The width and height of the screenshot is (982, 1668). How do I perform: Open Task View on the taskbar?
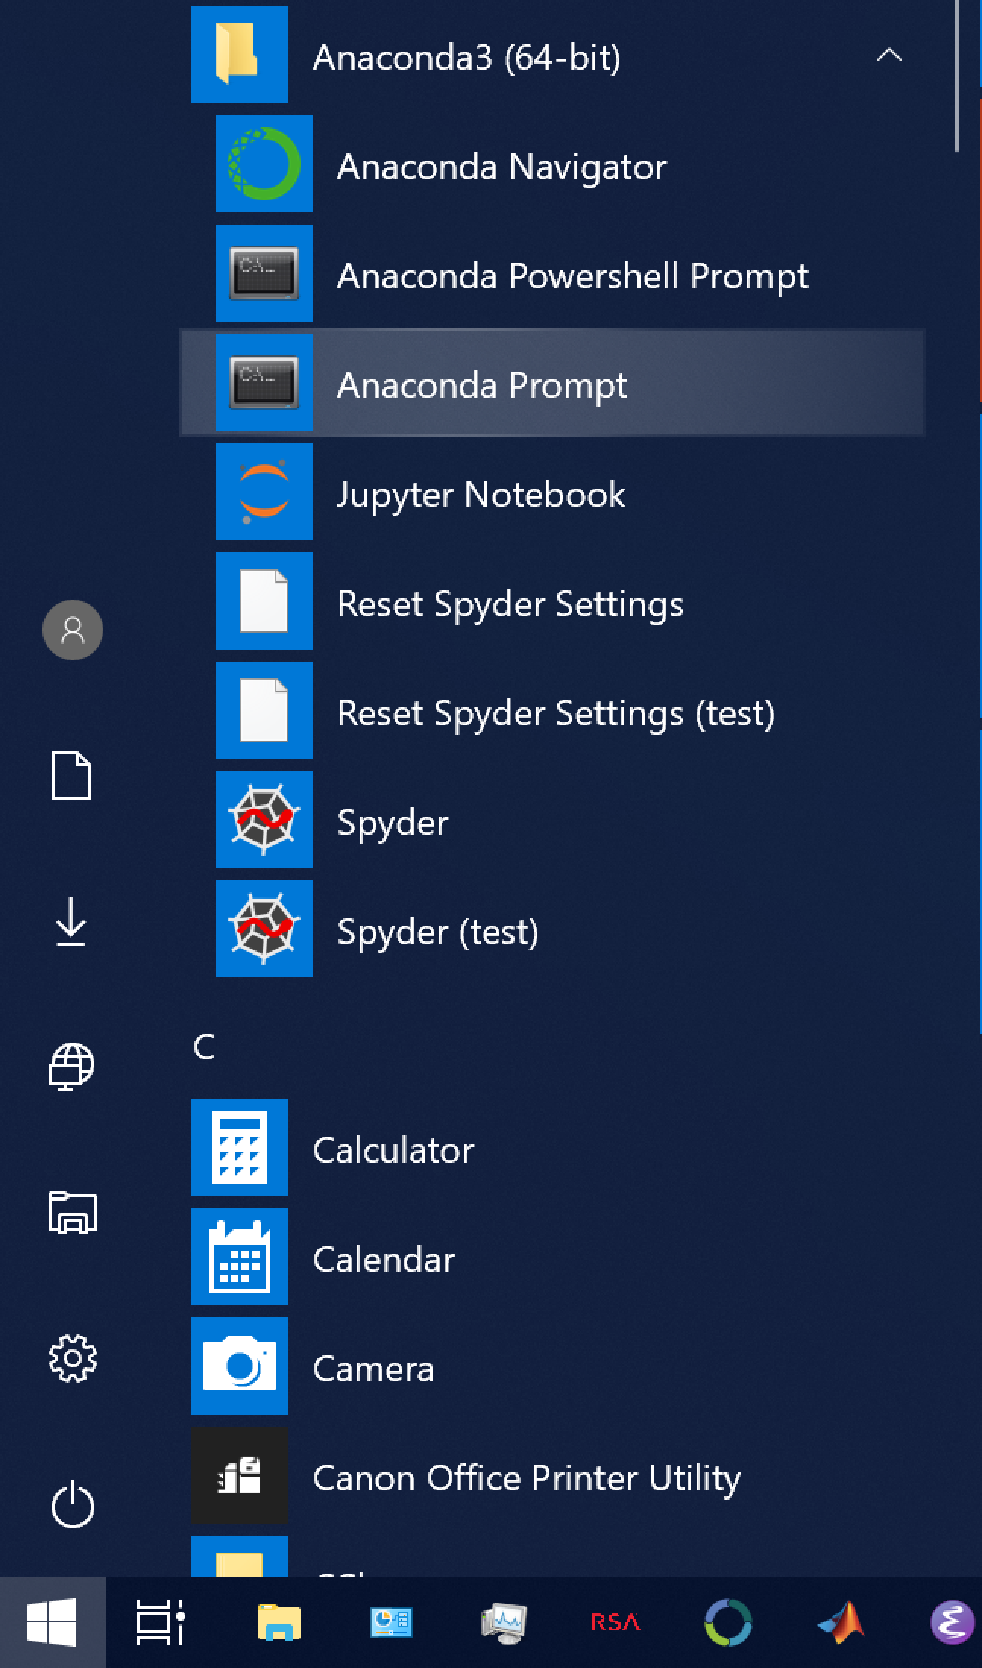[160, 1622]
